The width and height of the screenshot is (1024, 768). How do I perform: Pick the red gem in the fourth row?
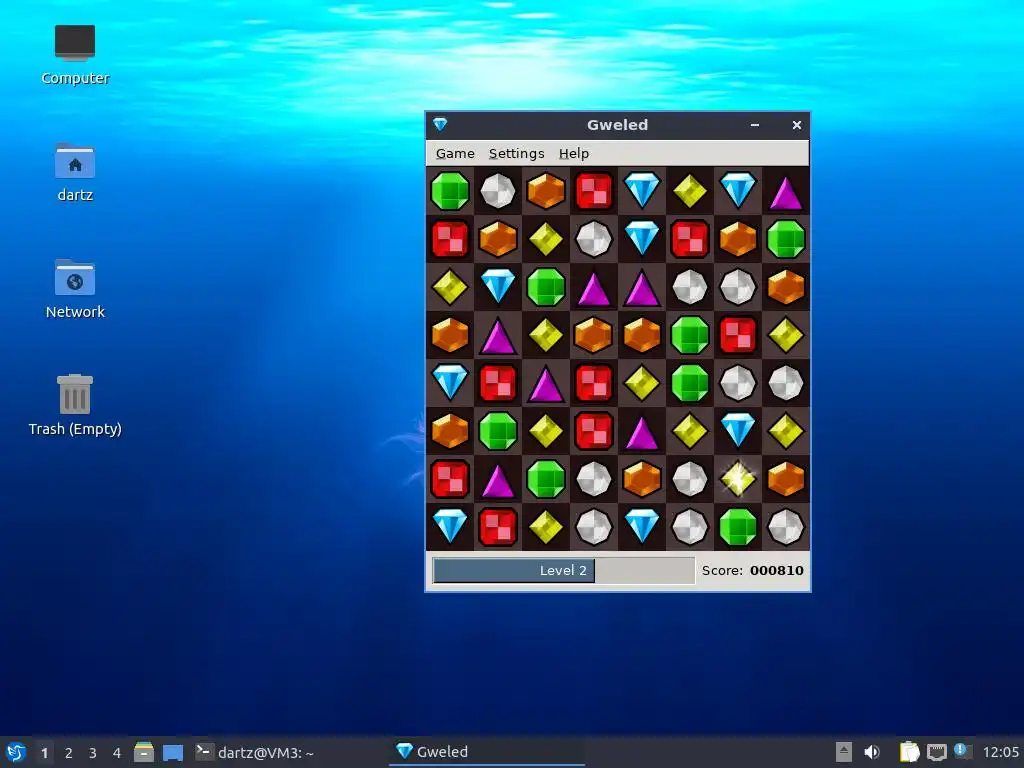point(738,335)
